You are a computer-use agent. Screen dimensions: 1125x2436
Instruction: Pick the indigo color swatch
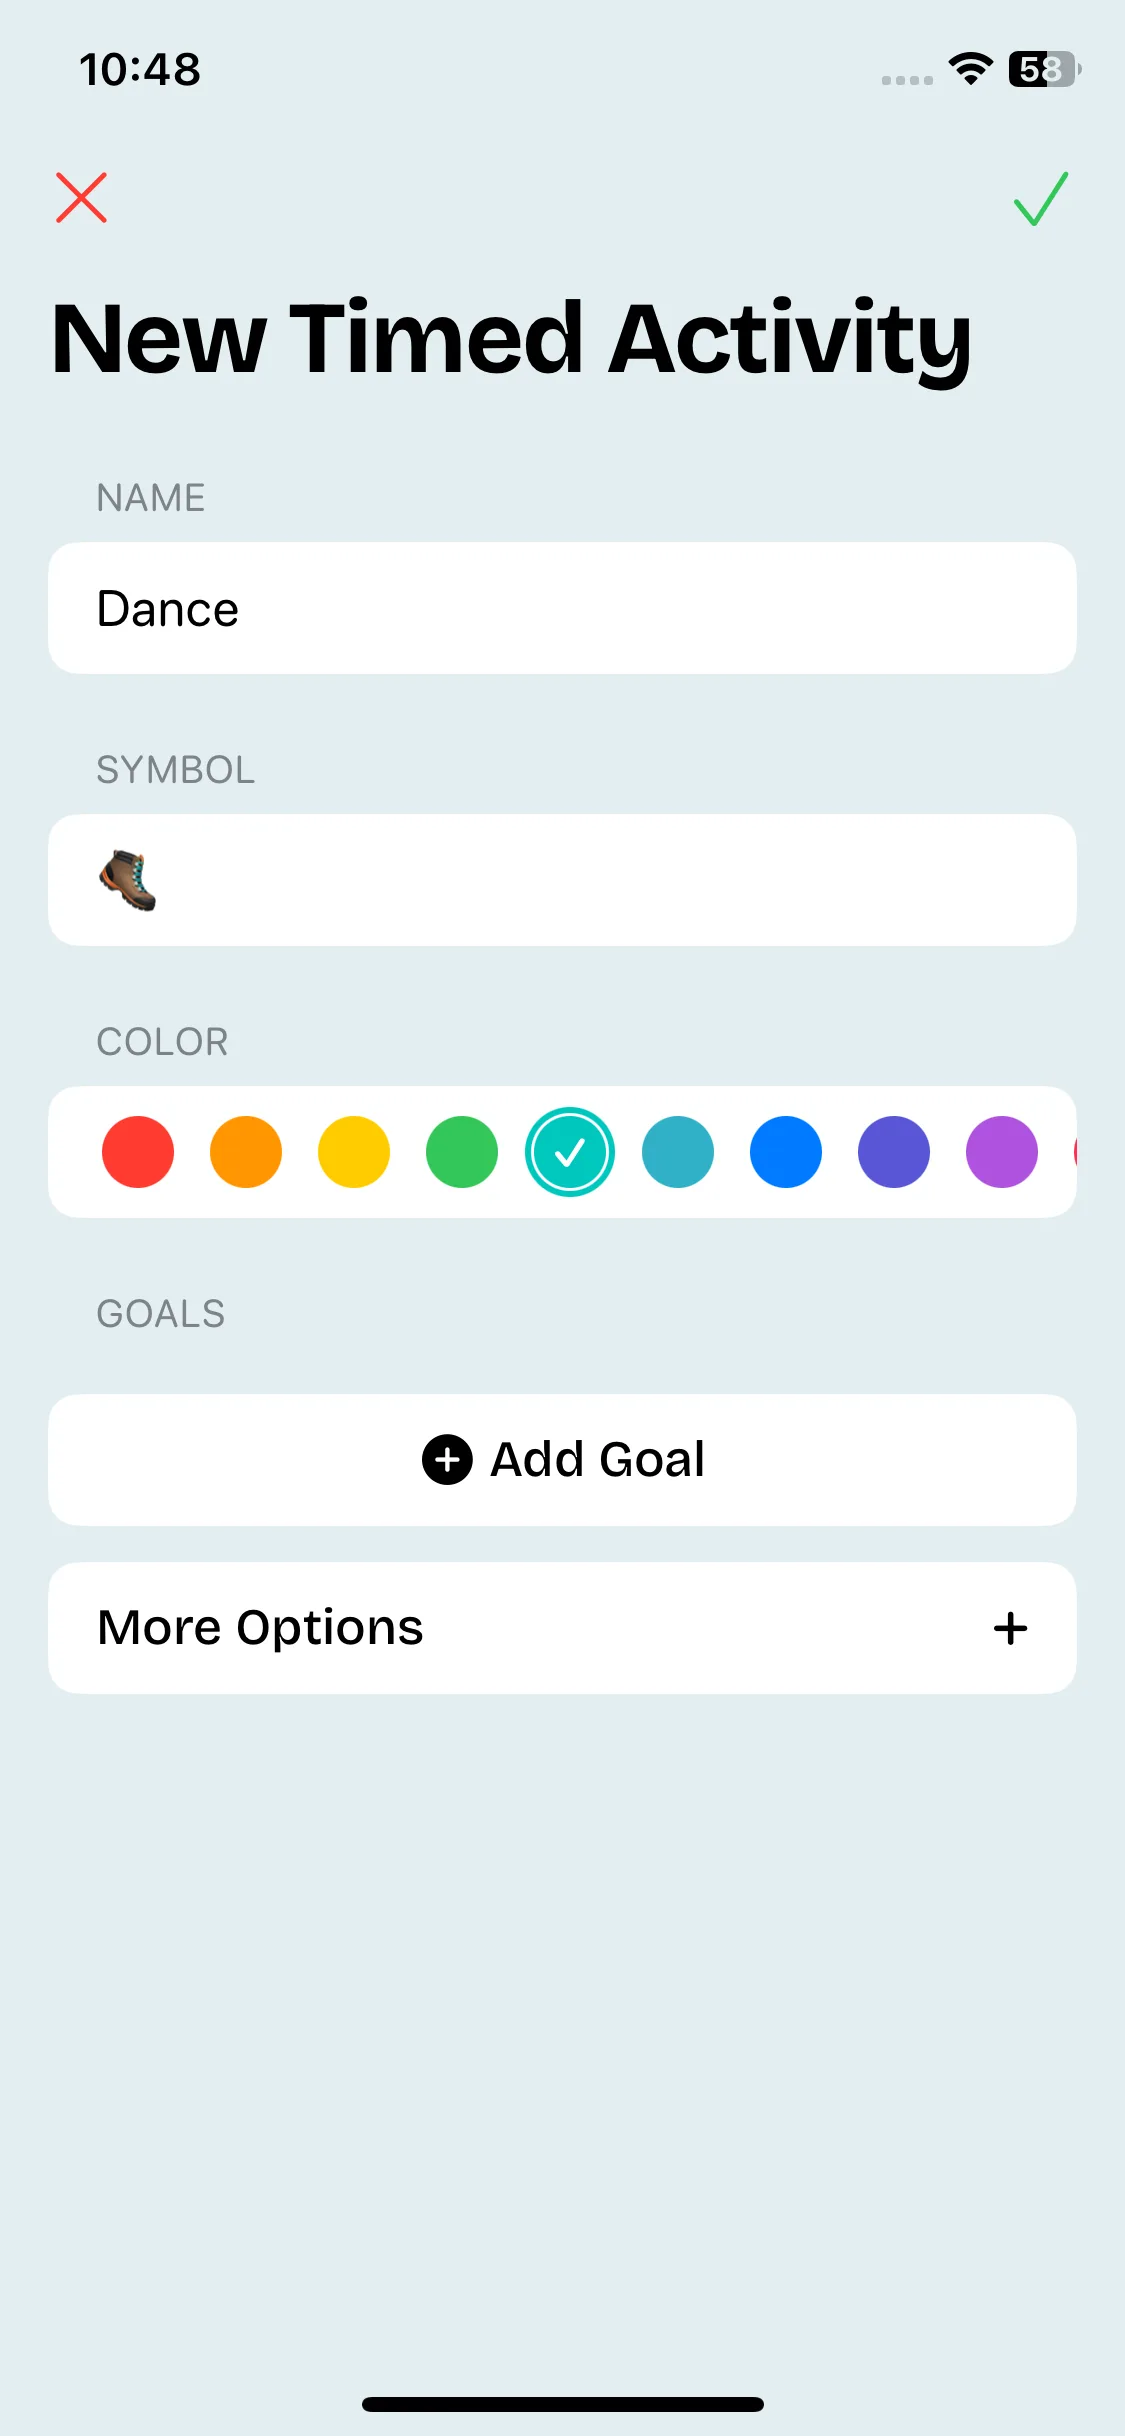coord(894,1152)
